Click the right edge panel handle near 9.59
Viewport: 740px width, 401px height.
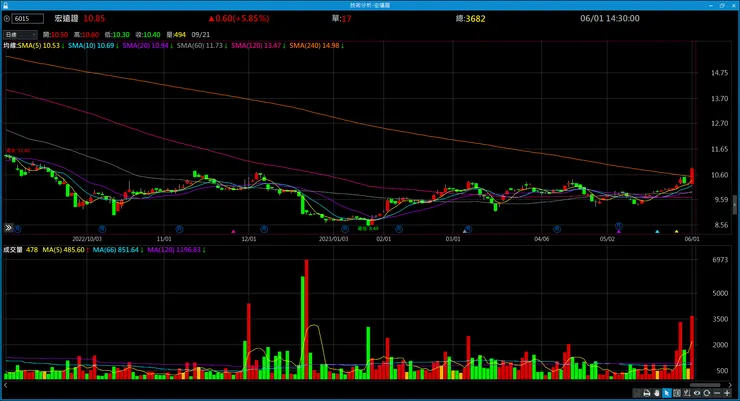click(x=735, y=205)
